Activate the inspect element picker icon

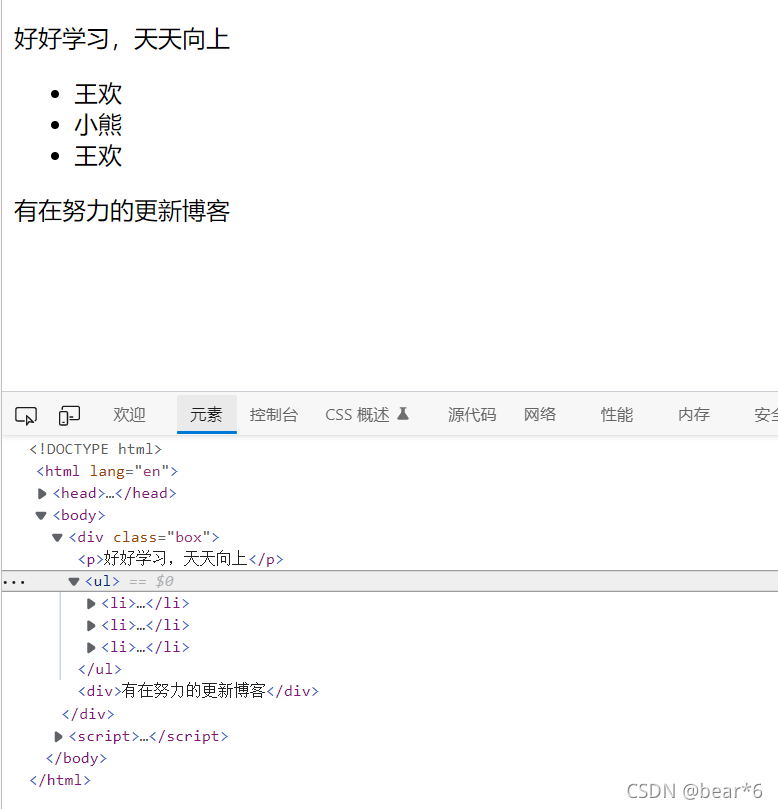26,415
